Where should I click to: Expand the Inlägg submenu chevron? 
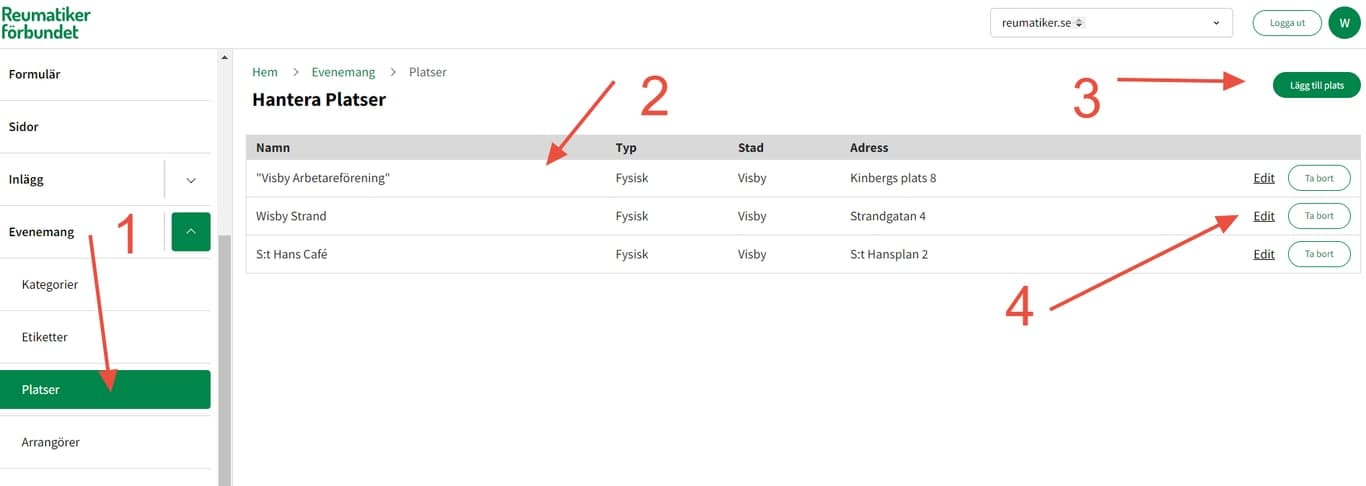tap(191, 180)
